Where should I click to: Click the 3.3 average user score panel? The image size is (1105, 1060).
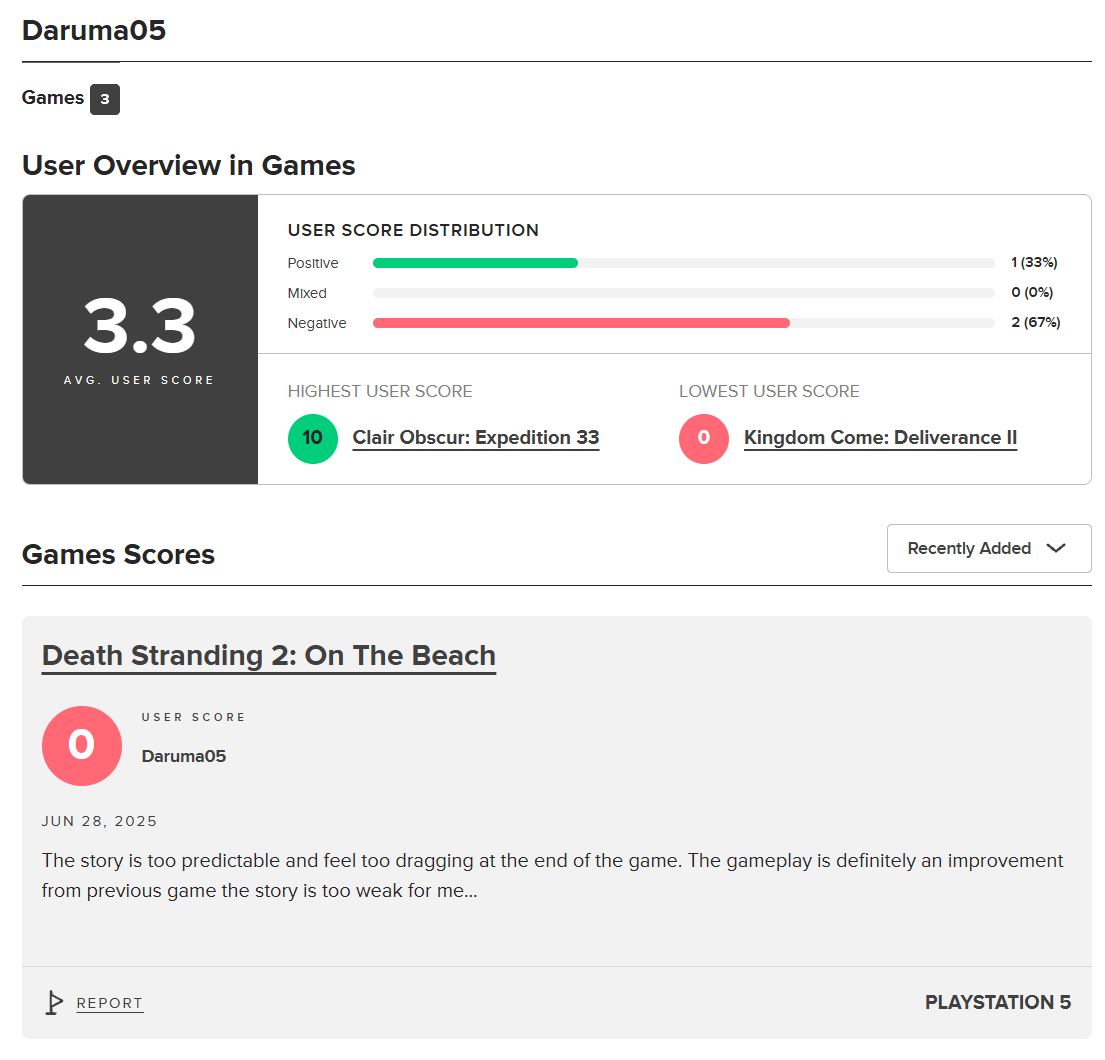140,340
